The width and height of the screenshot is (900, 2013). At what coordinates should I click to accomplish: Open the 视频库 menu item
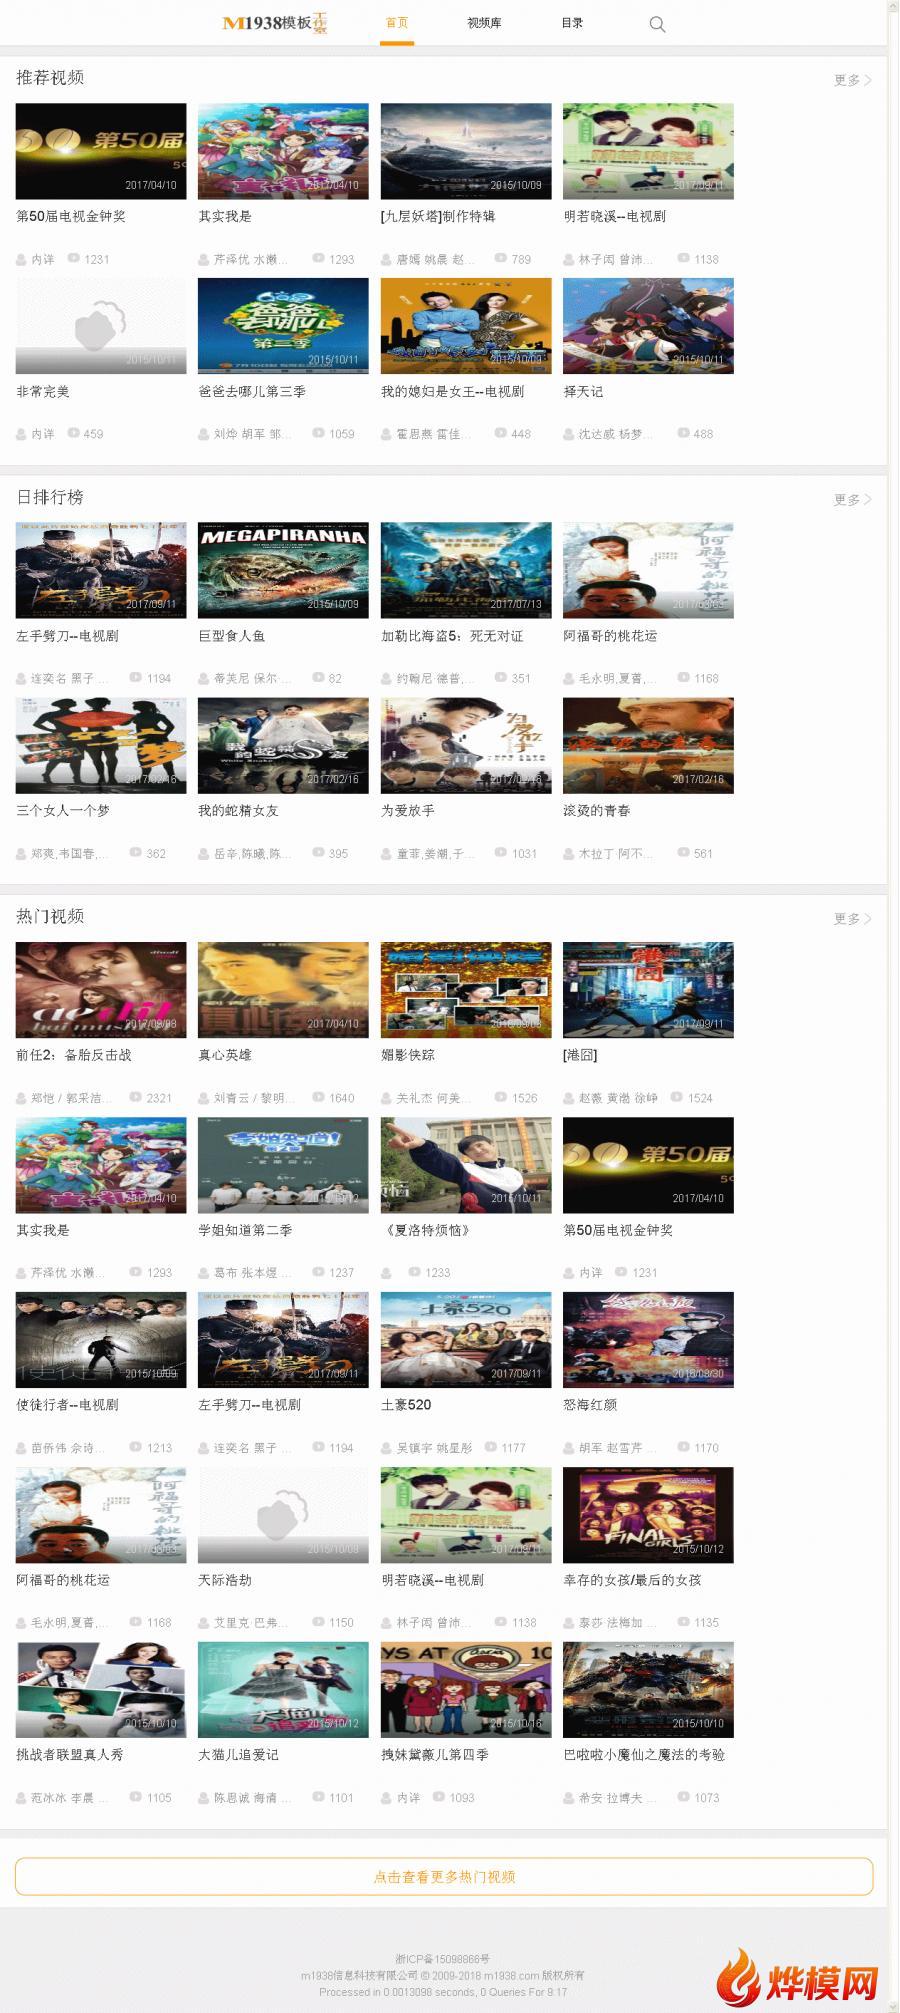pos(484,23)
